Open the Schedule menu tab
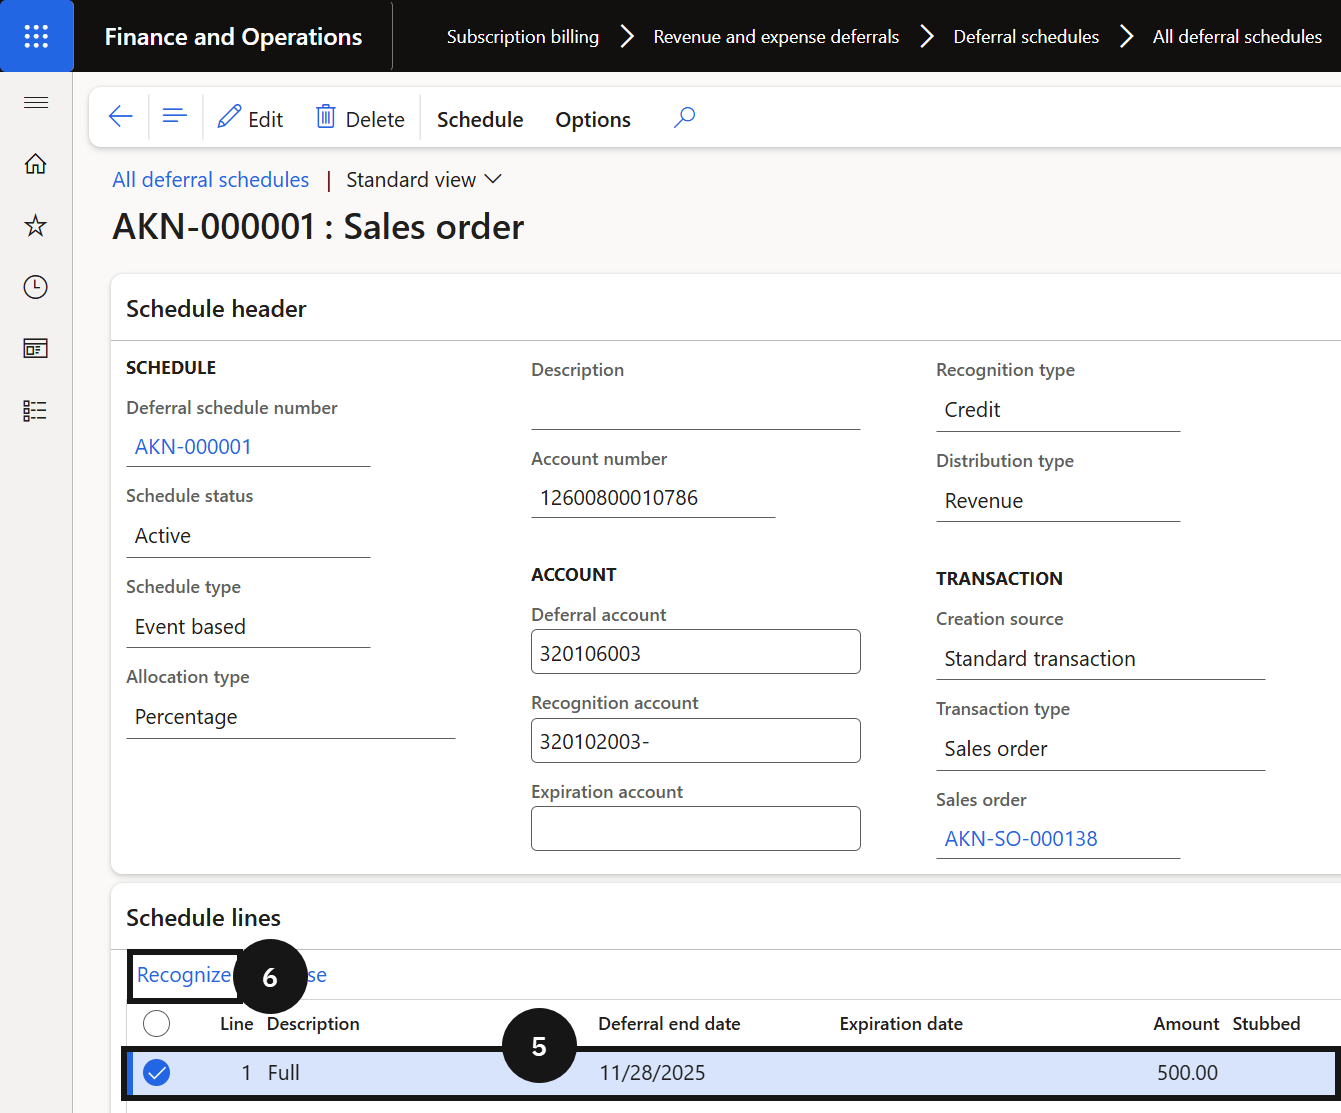 [480, 119]
